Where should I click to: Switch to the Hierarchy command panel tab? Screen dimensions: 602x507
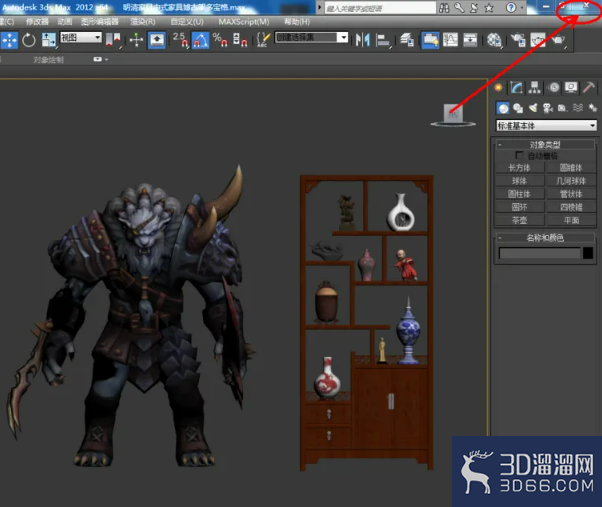pyautogui.click(x=534, y=88)
